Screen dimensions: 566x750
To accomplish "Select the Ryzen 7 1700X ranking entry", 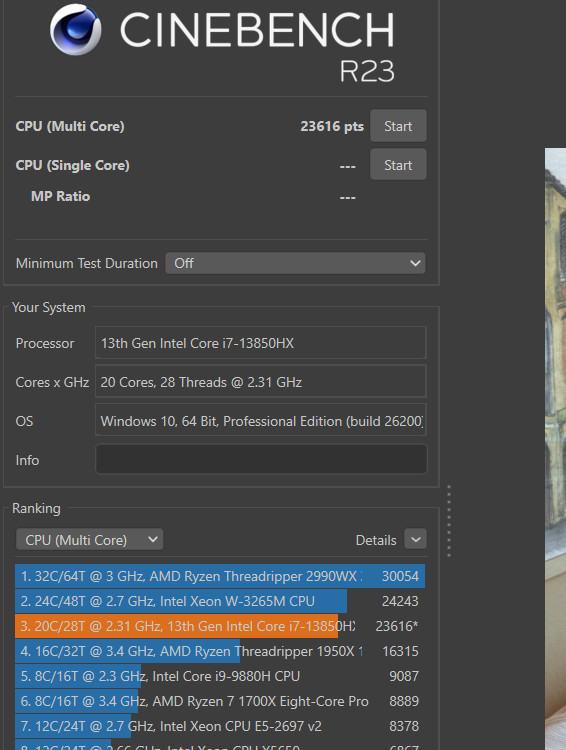I will pos(220,701).
